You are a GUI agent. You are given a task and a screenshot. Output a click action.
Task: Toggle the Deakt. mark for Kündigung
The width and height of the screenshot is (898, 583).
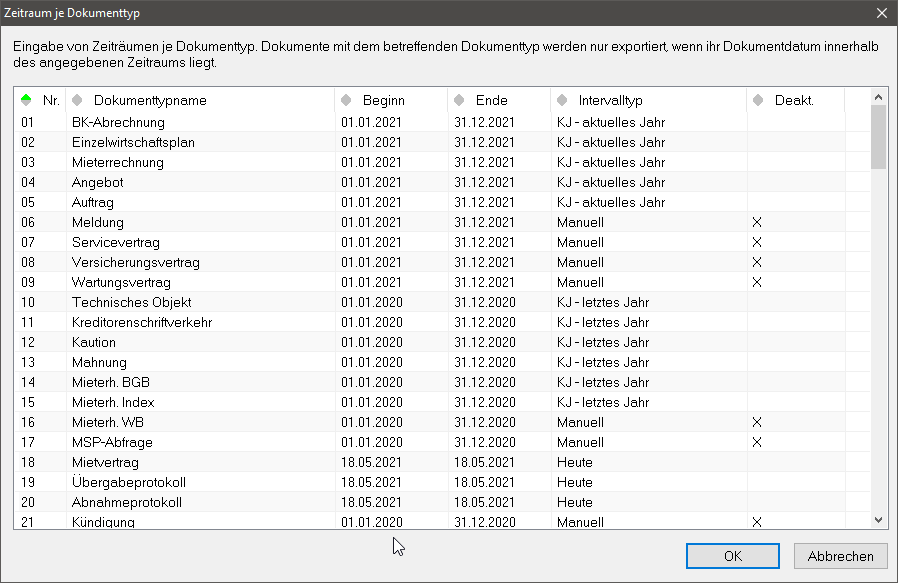(x=757, y=522)
